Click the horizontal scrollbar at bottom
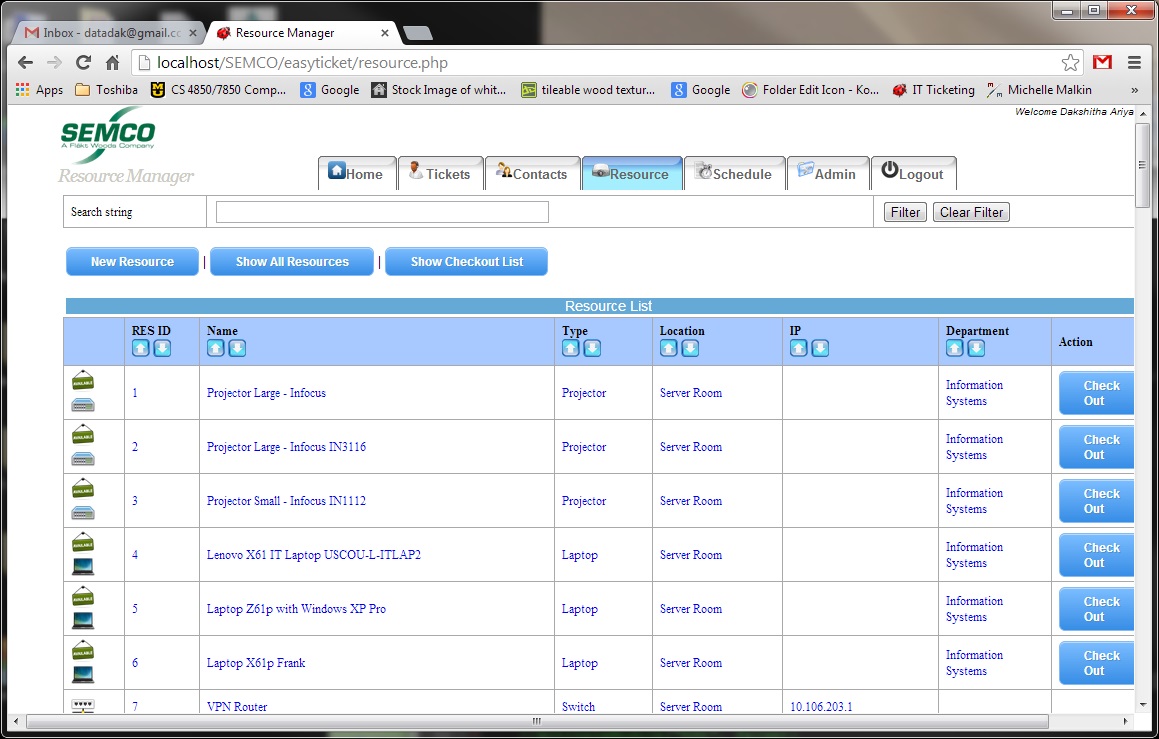The image size is (1159, 739). point(536,721)
